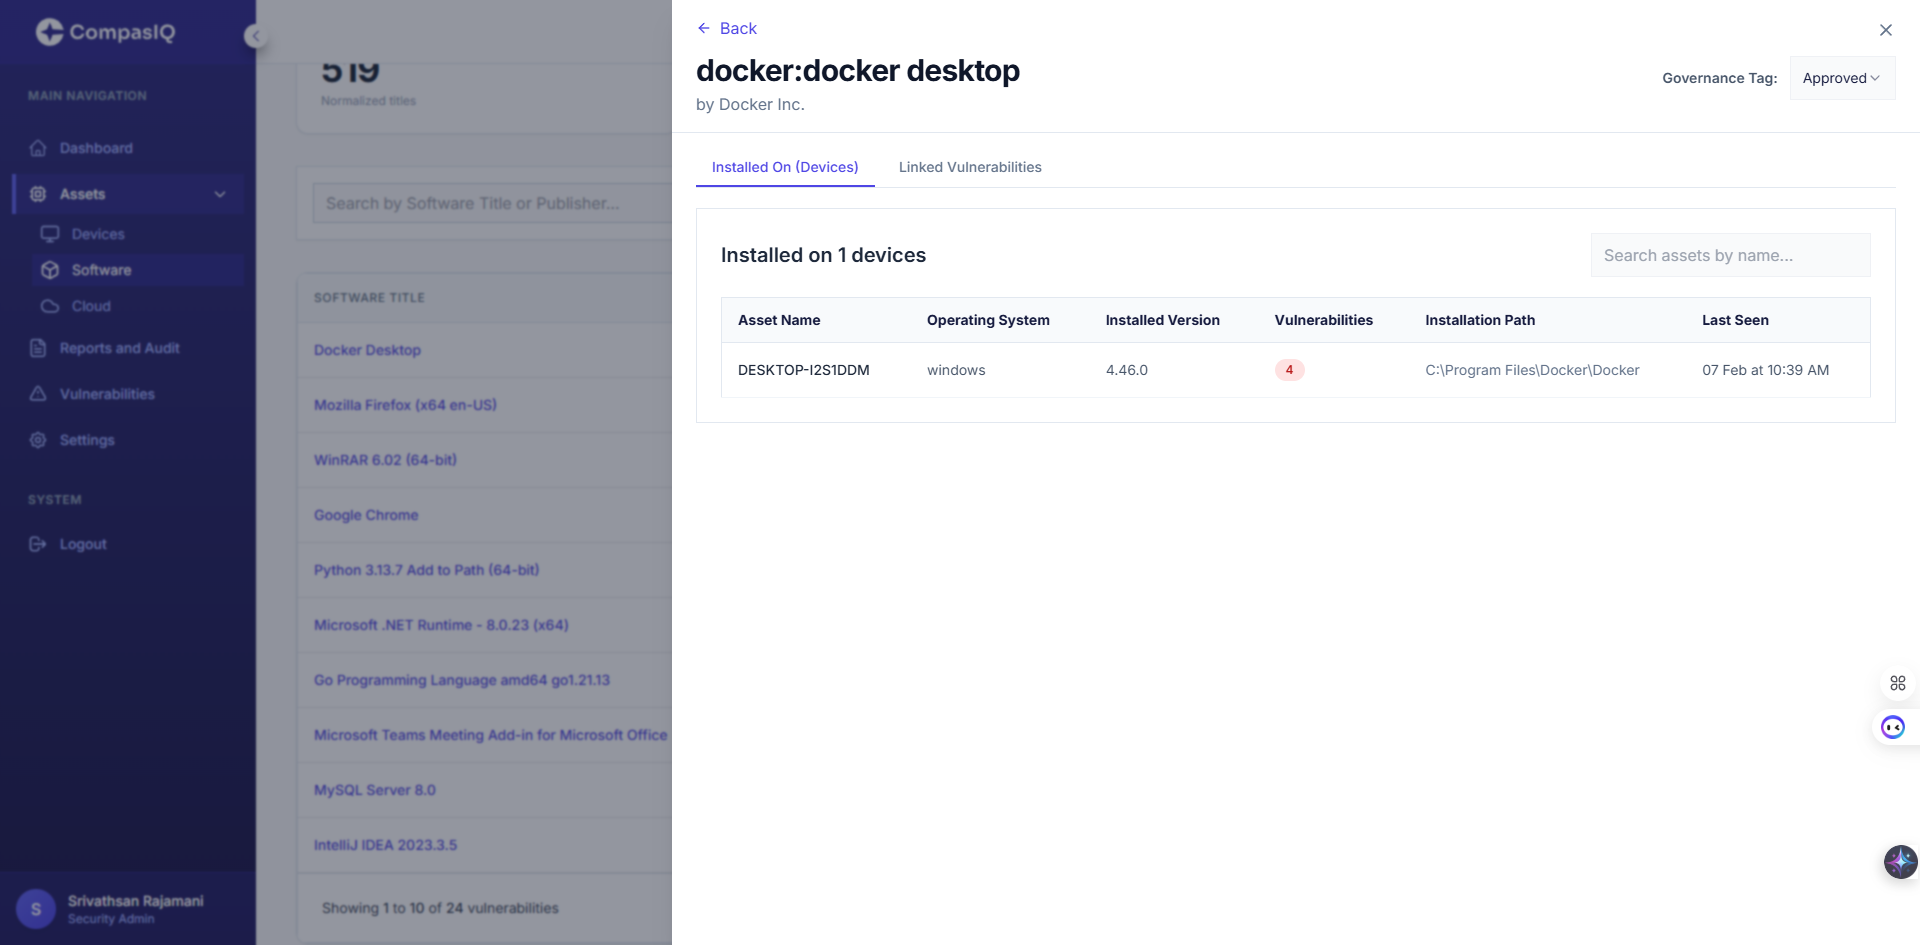Click the back arrow icon
1920x945 pixels.
click(x=704, y=28)
